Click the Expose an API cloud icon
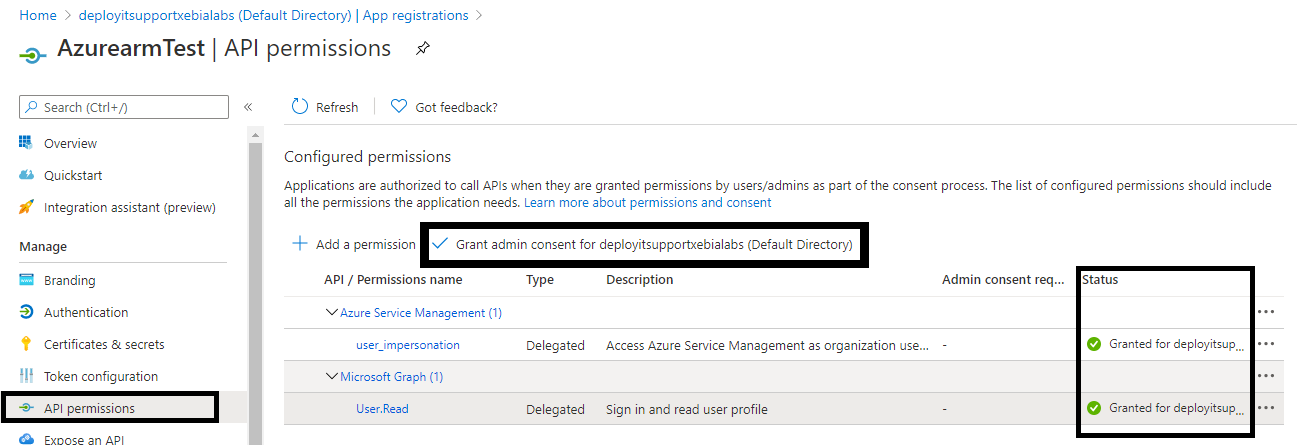The width and height of the screenshot is (1297, 445). point(27,439)
